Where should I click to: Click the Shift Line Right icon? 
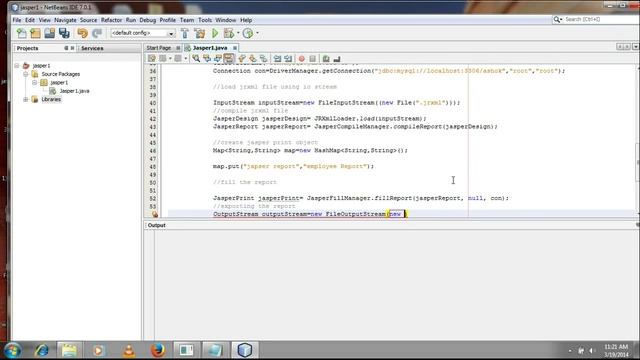coord(288,58)
